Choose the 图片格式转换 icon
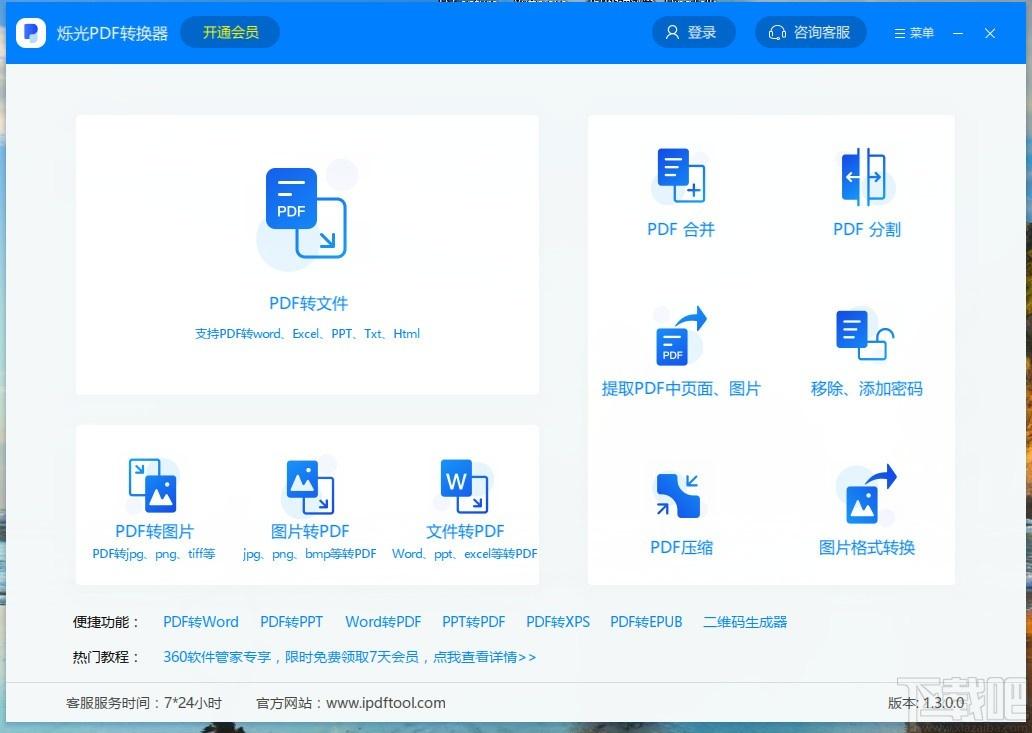1032x733 pixels. pos(866,494)
